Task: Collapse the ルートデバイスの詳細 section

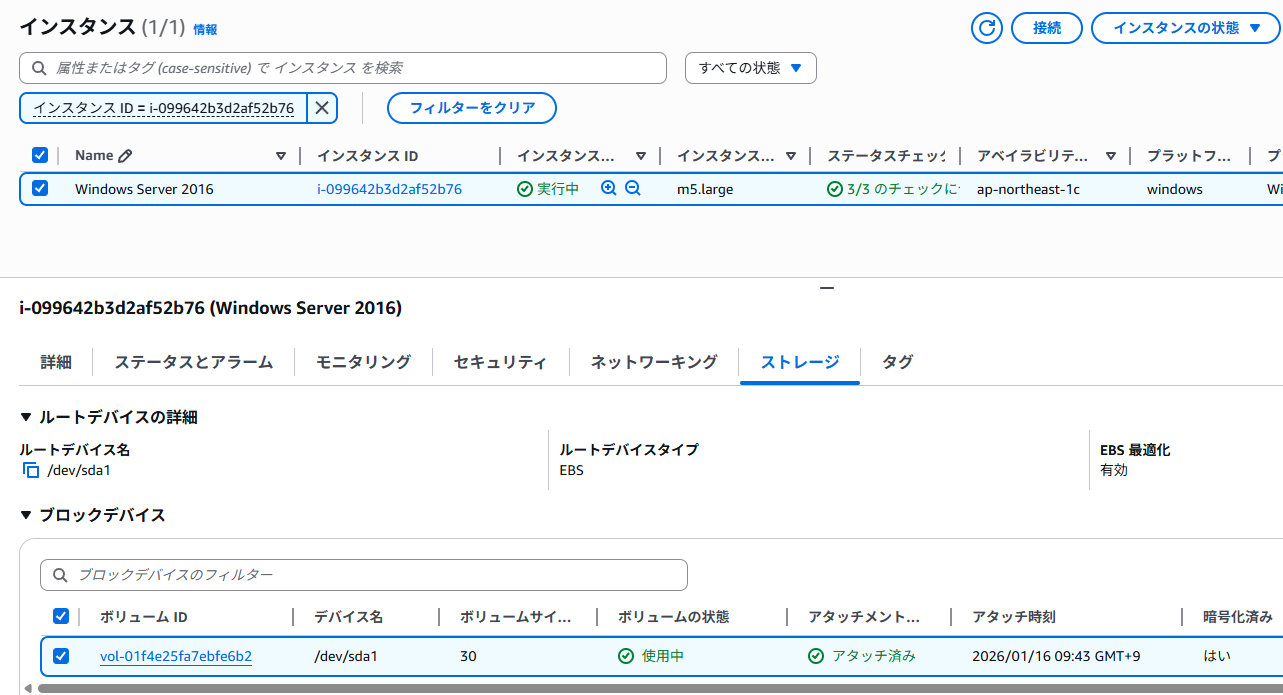Action: [x=26, y=417]
